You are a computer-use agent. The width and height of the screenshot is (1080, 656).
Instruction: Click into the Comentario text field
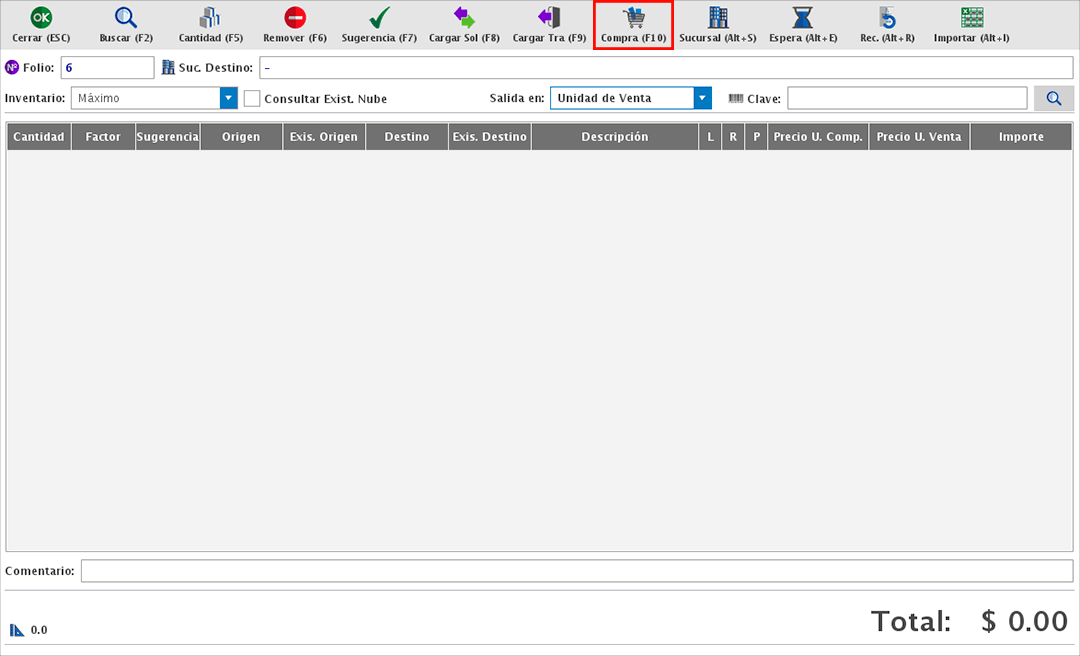click(576, 570)
